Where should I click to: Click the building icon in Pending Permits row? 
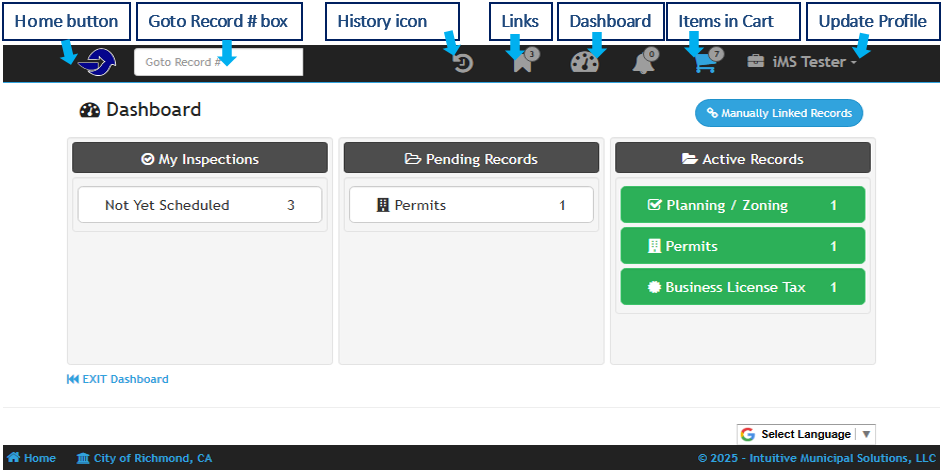point(382,206)
